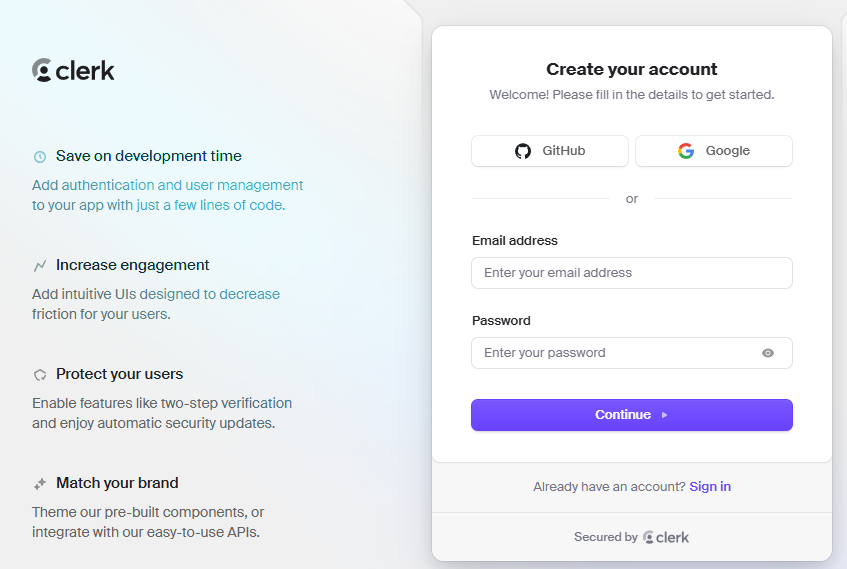847x569 pixels.
Task: Click the Secured by Clerk footer text
Action: click(606, 537)
